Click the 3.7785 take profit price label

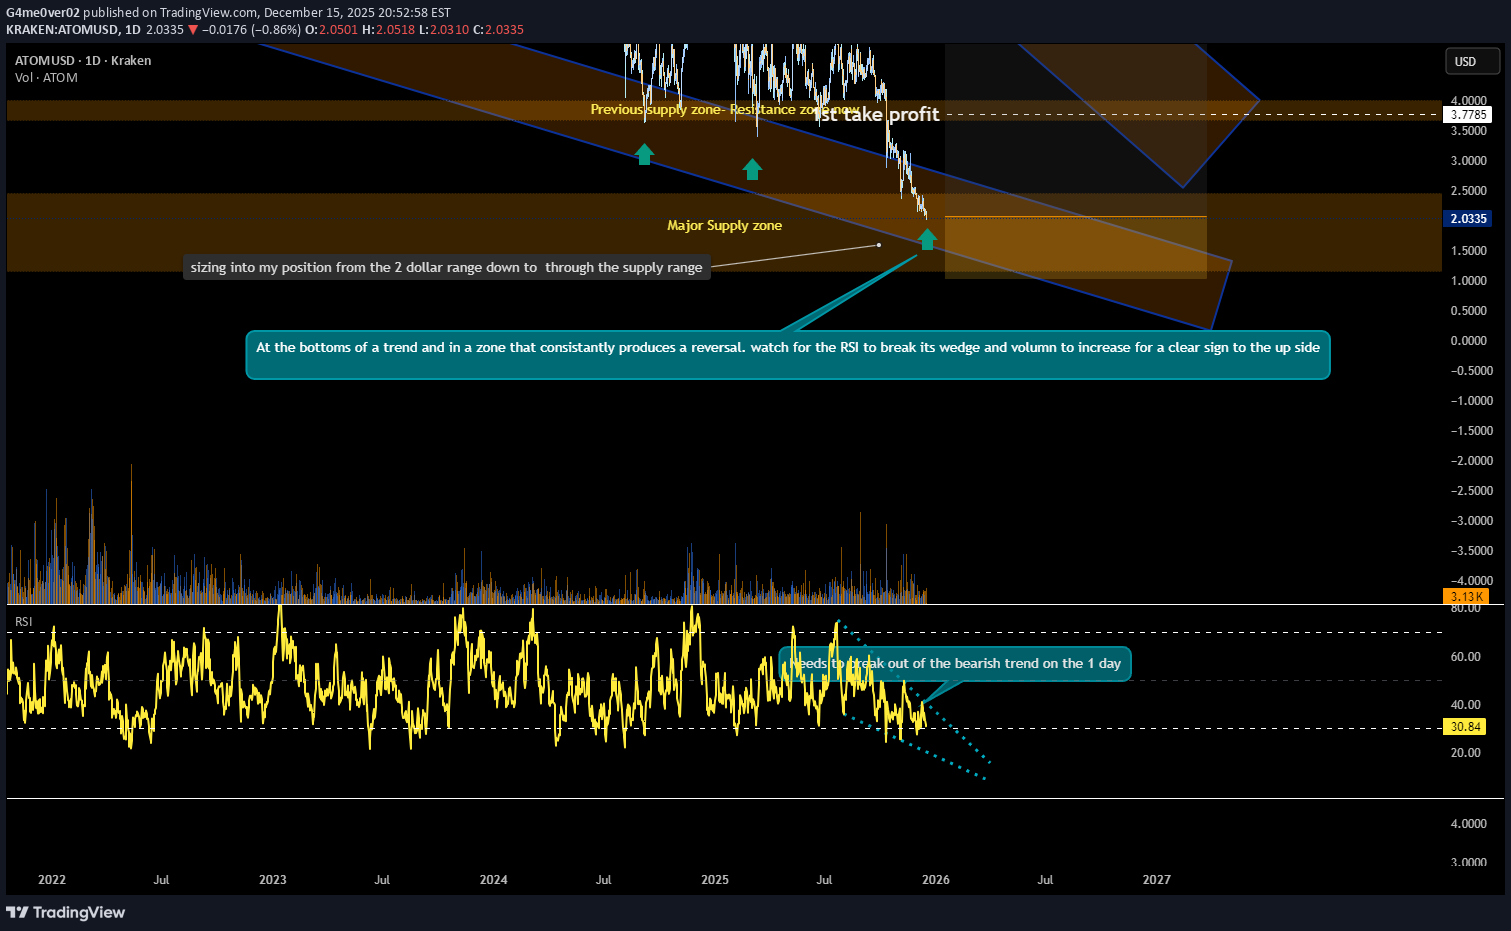(x=1468, y=115)
